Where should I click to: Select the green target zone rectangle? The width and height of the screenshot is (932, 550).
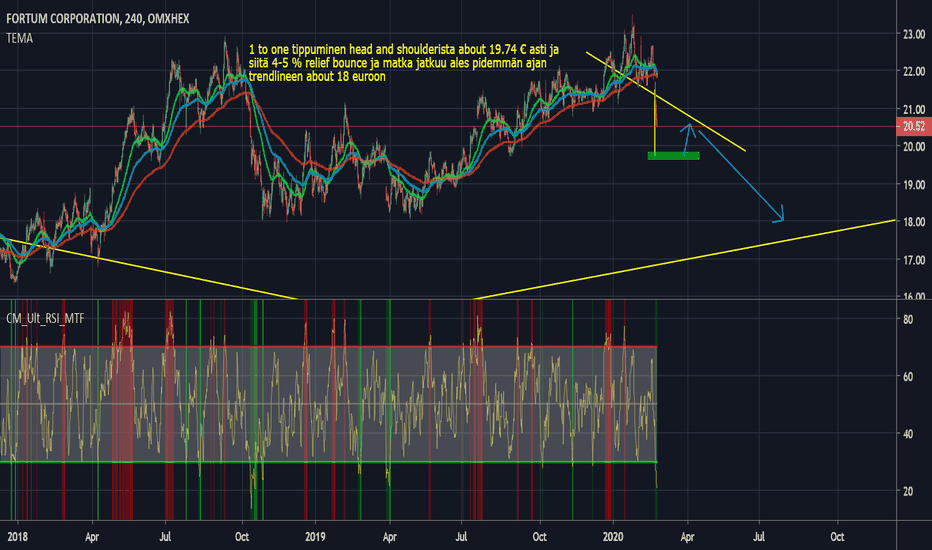(673, 156)
